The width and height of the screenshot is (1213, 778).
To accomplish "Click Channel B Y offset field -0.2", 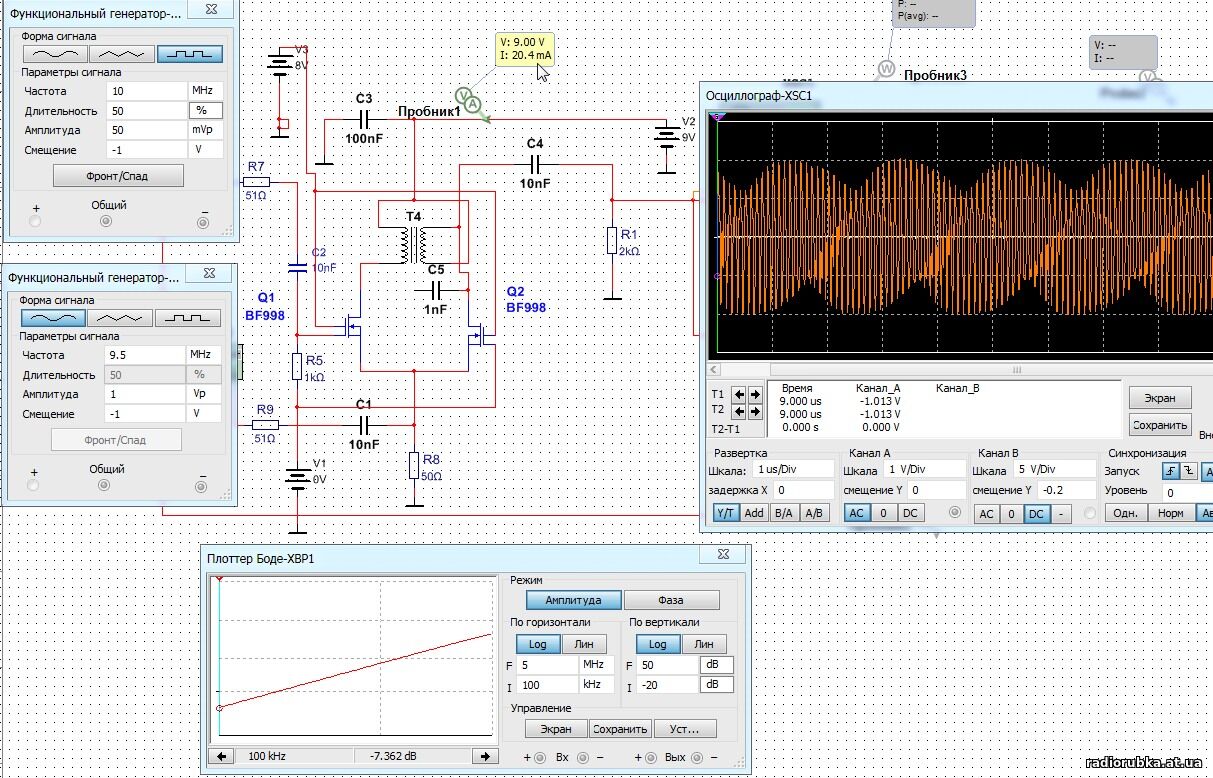I will click(x=1065, y=490).
